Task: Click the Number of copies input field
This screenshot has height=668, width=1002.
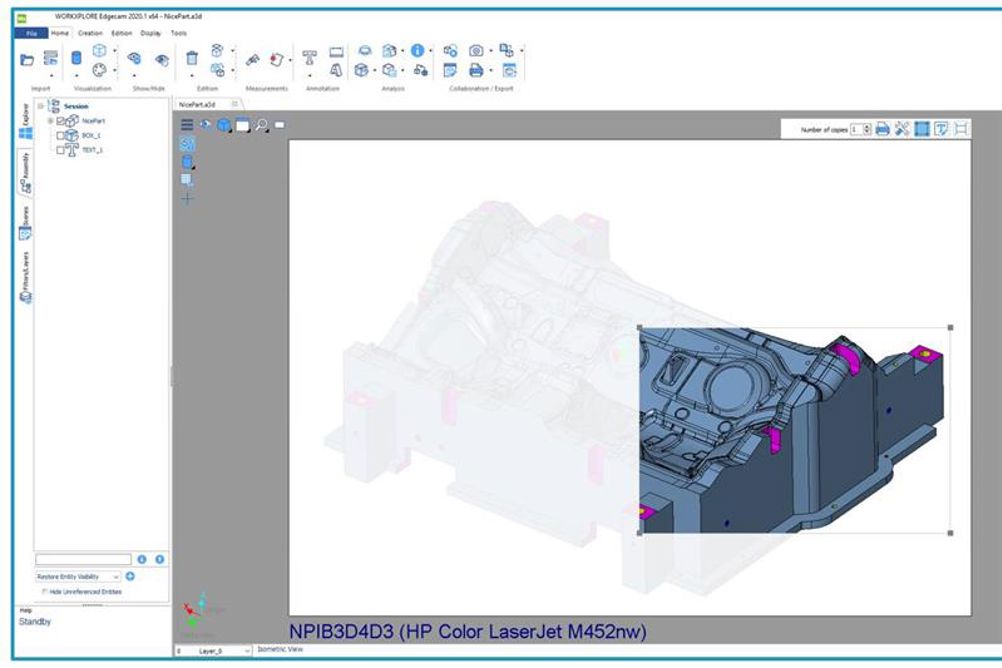Action: 856,129
